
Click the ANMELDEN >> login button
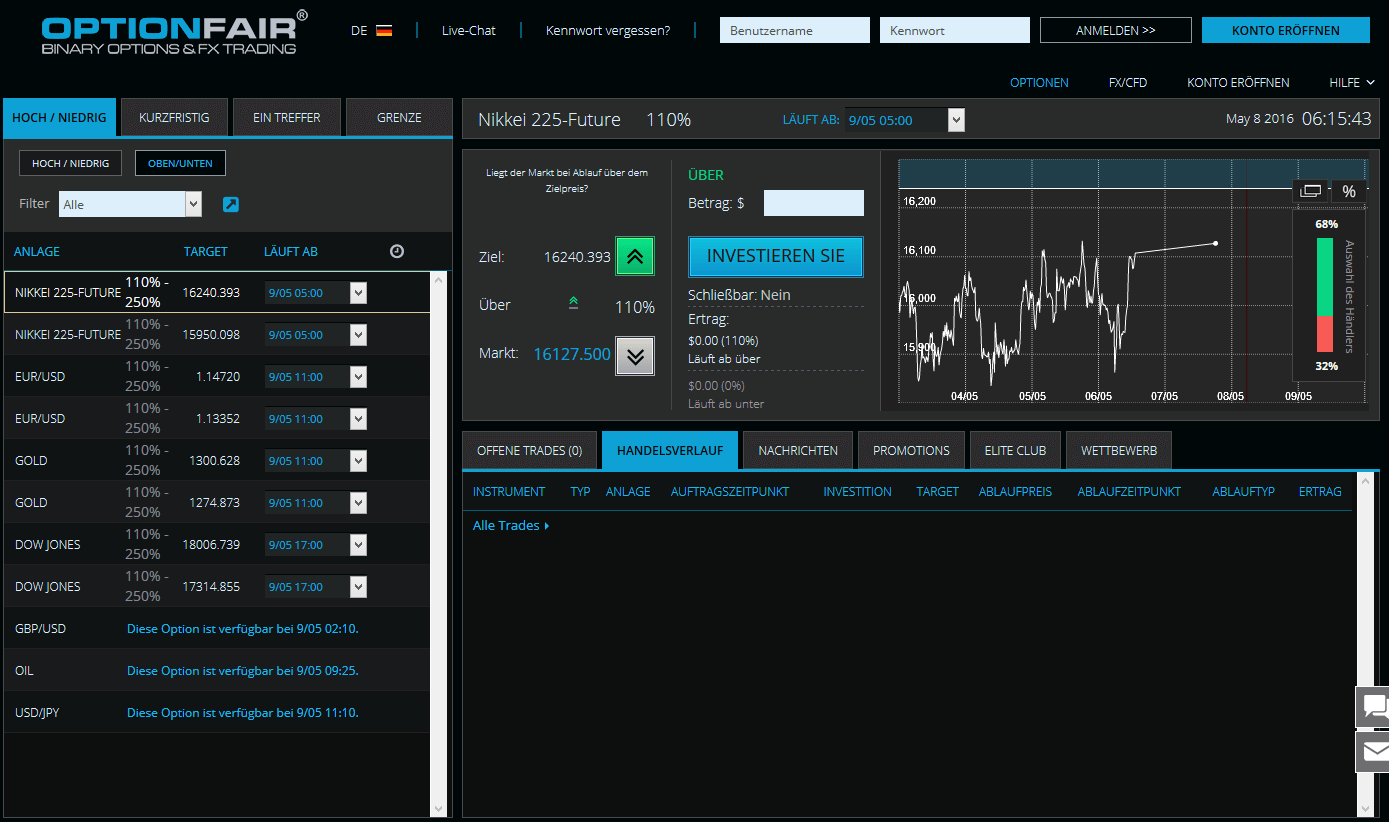tap(1116, 30)
